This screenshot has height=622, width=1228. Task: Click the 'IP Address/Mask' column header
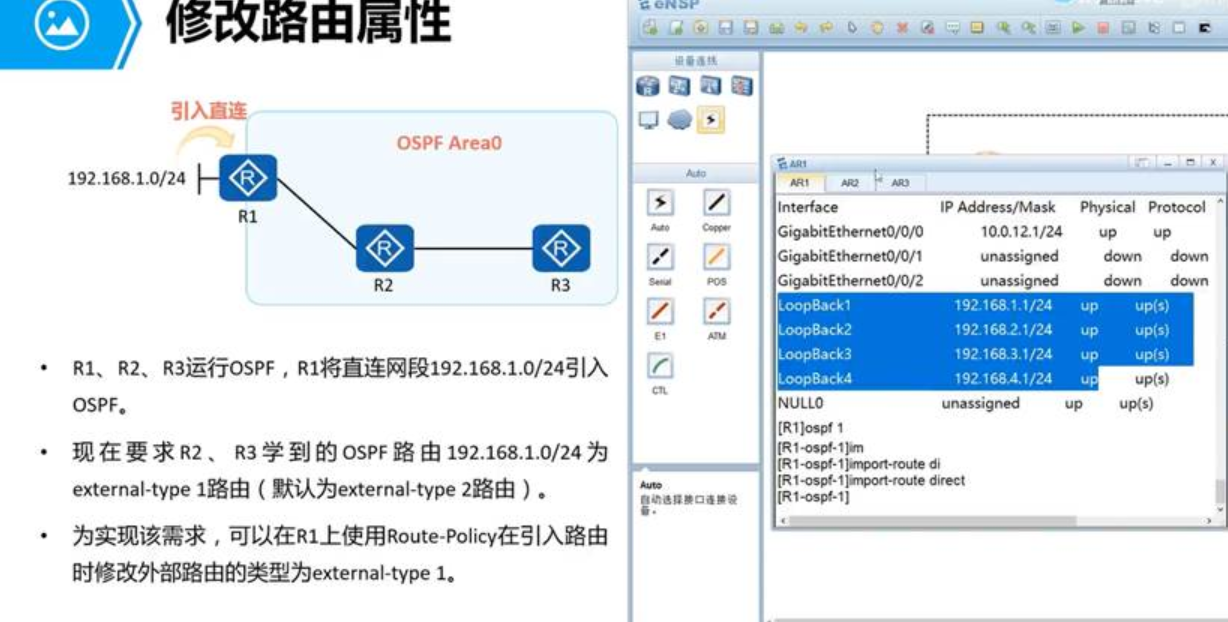[998, 207]
